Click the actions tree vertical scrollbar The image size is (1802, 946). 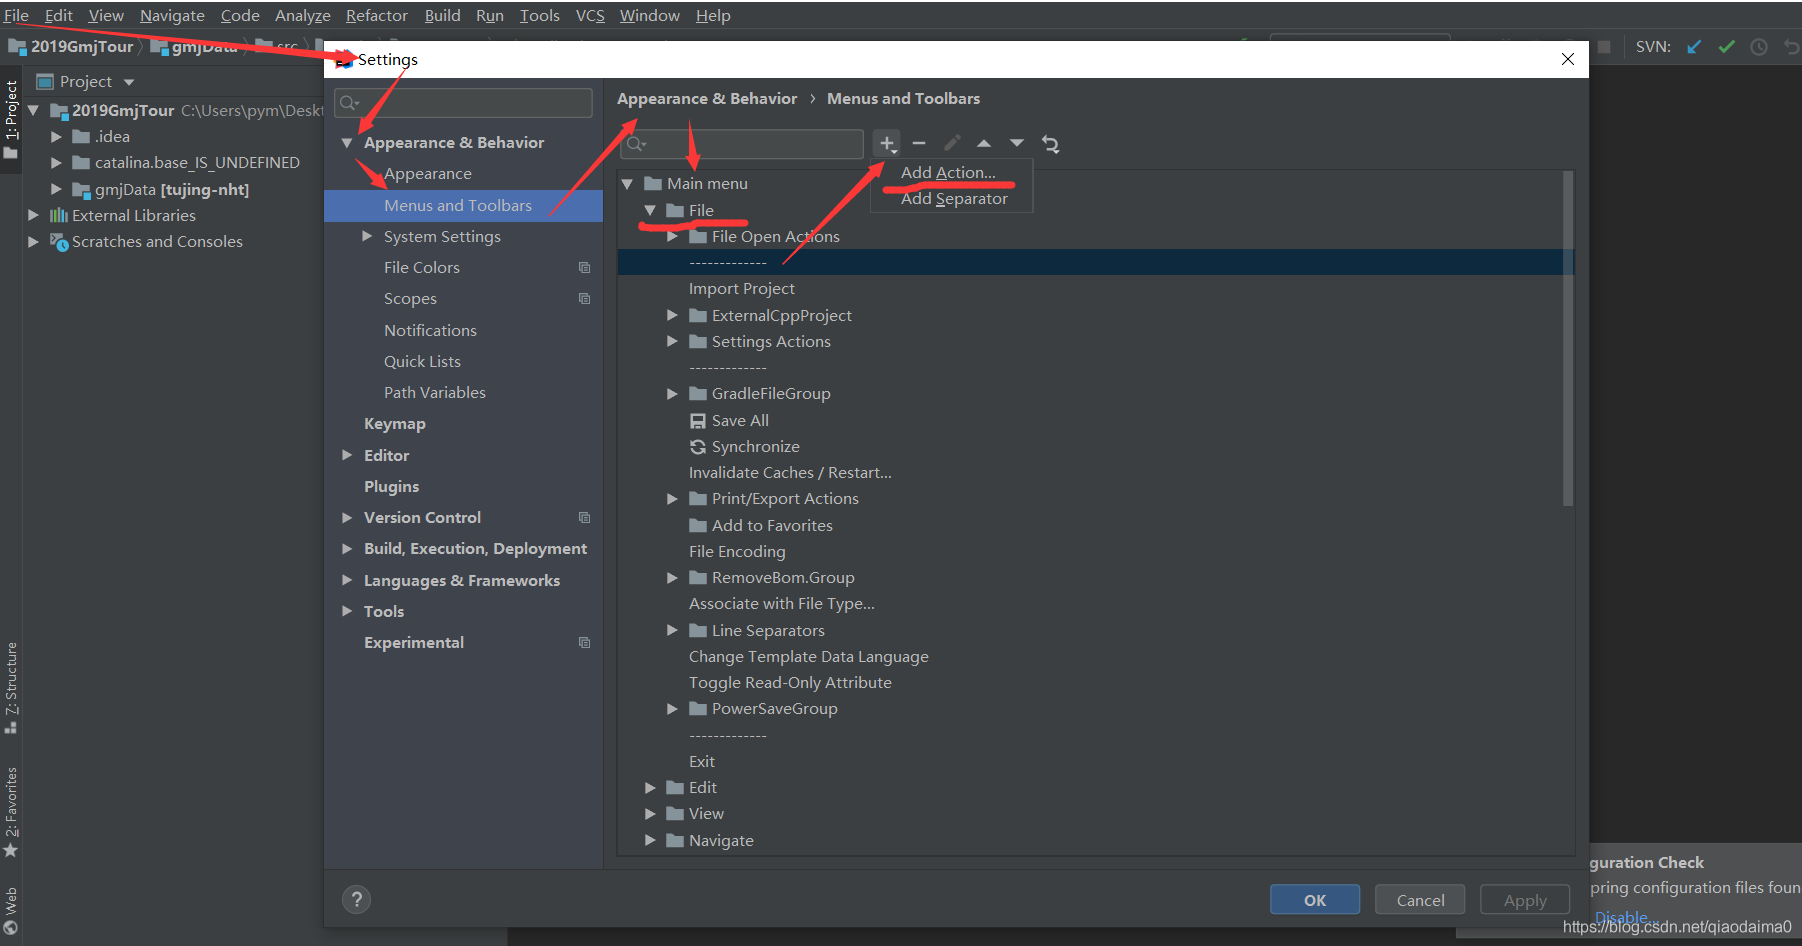1568,340
